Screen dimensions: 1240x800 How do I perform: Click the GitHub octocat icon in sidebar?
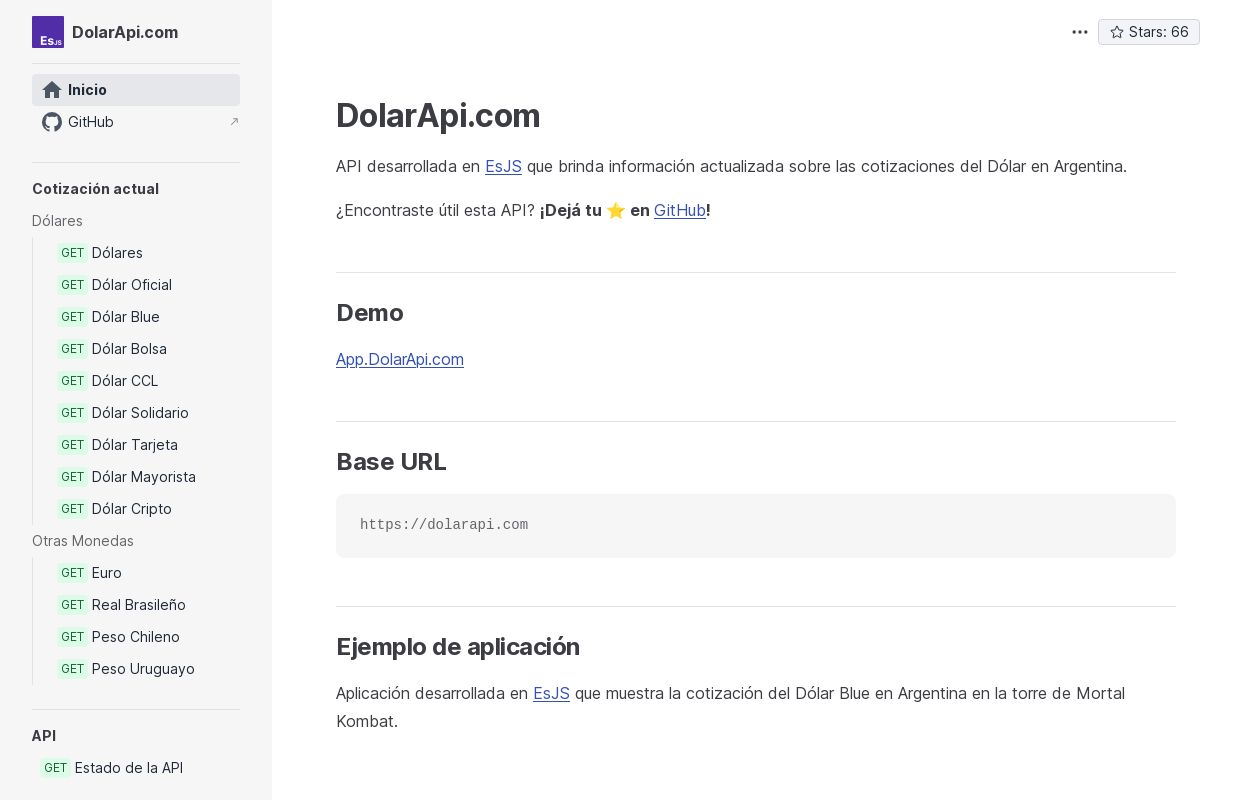[x=52, y=122]
